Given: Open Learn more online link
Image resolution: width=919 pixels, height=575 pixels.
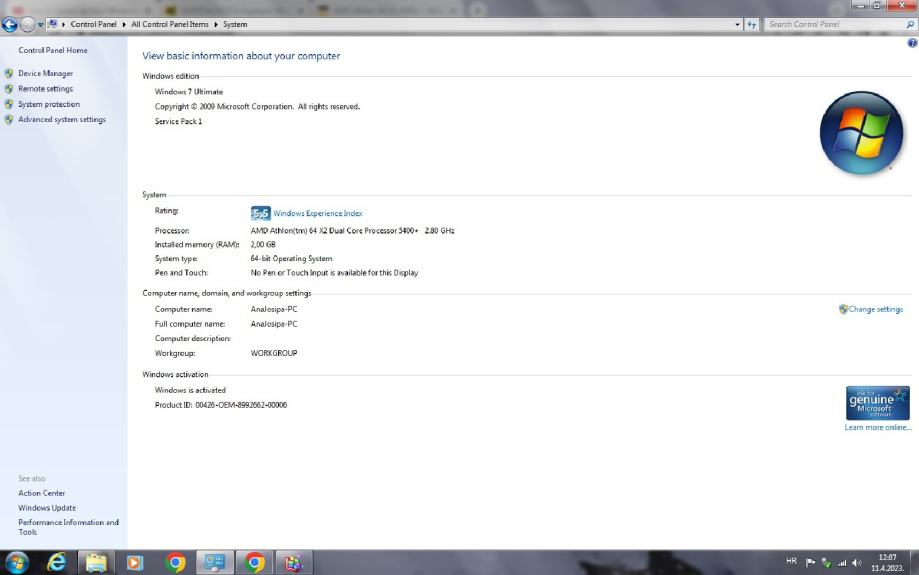Looking at the screenshot, I should click(x=878, y=428).
